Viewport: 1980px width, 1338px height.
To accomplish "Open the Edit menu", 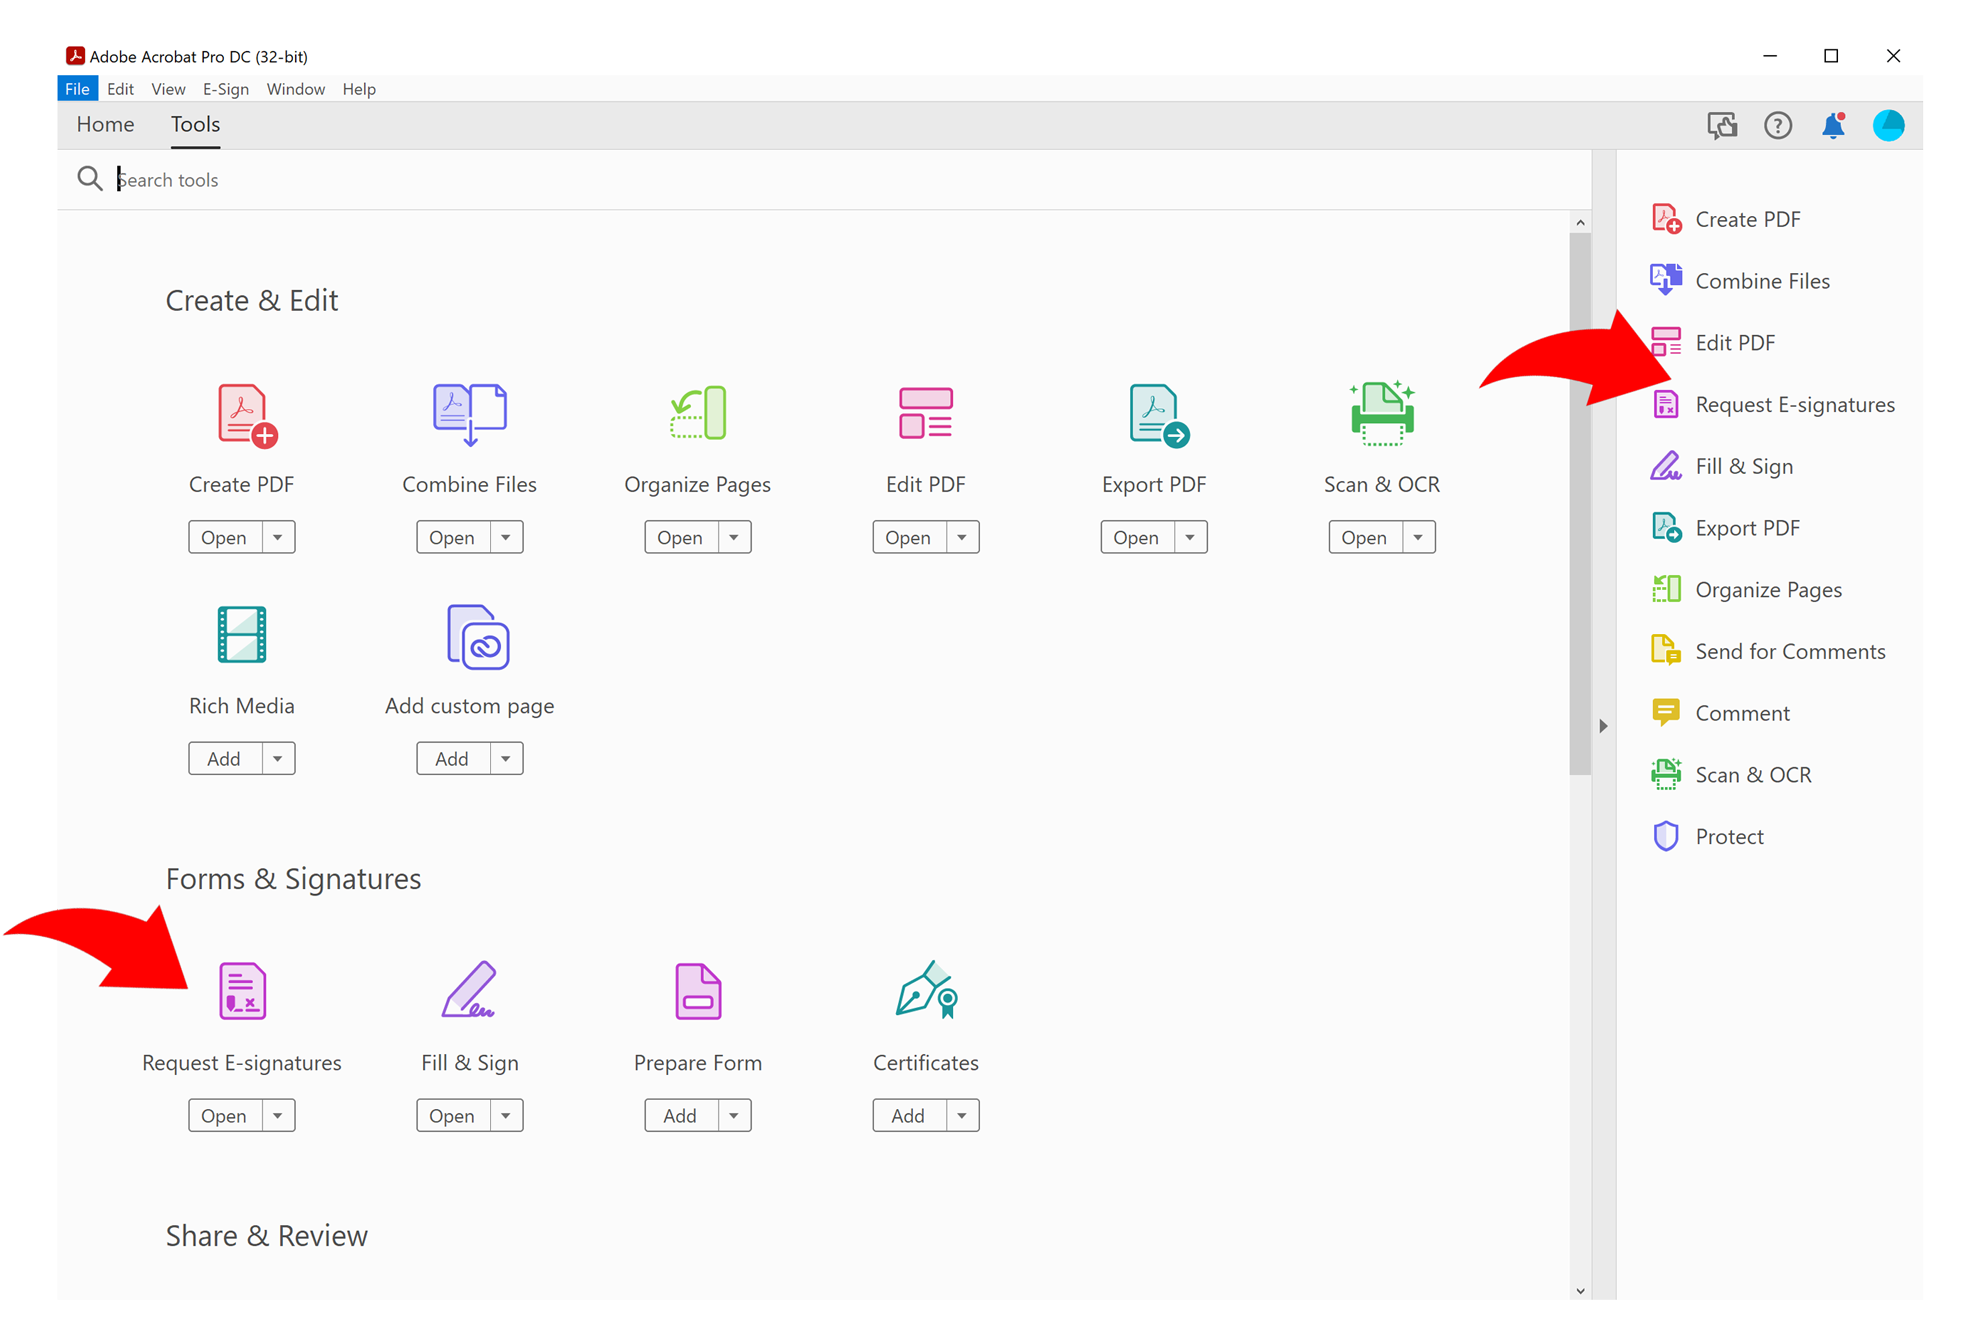I will coord(121,89).
